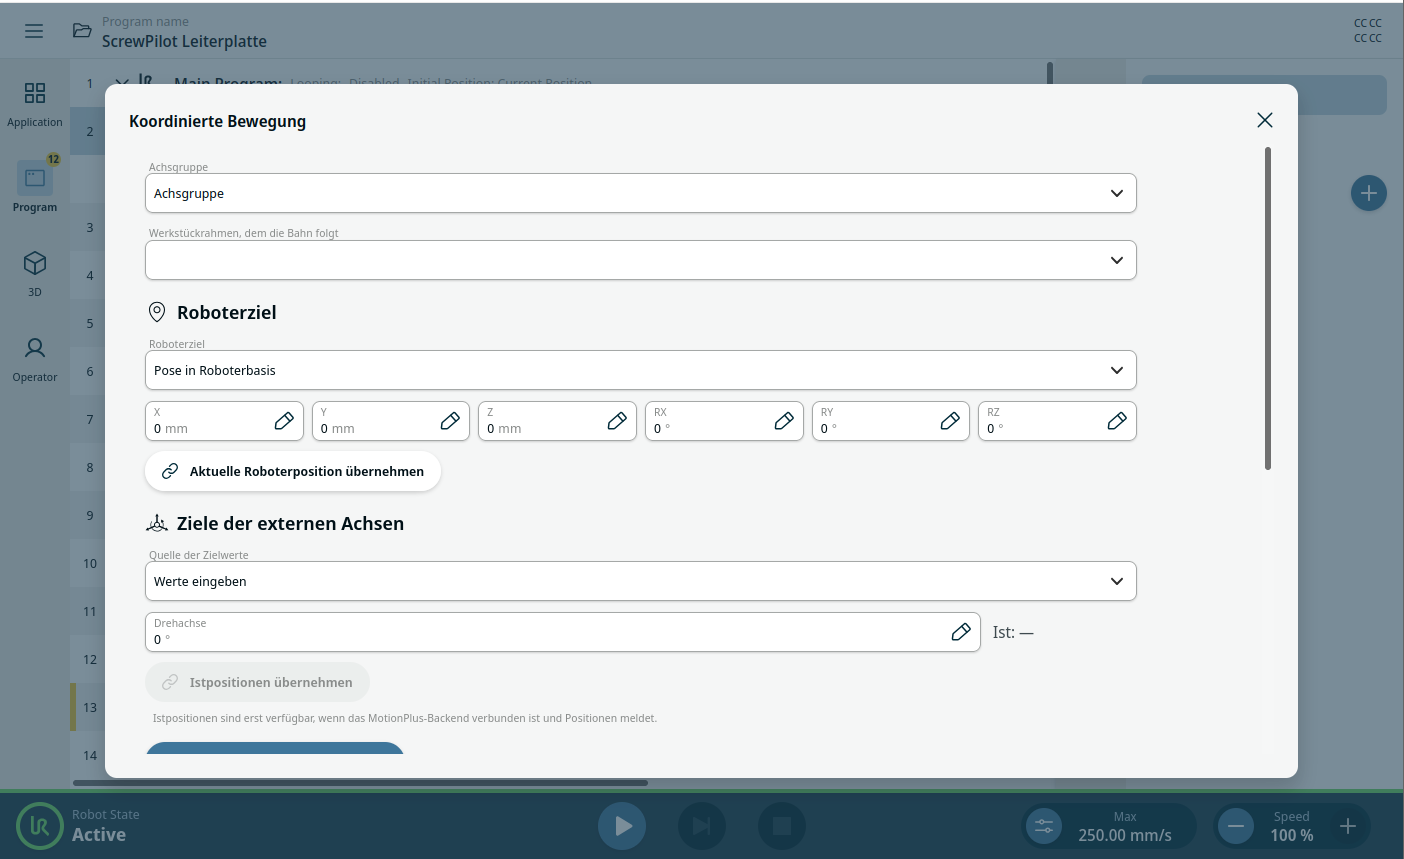Click the UR robot state logo

click(40, 827)
